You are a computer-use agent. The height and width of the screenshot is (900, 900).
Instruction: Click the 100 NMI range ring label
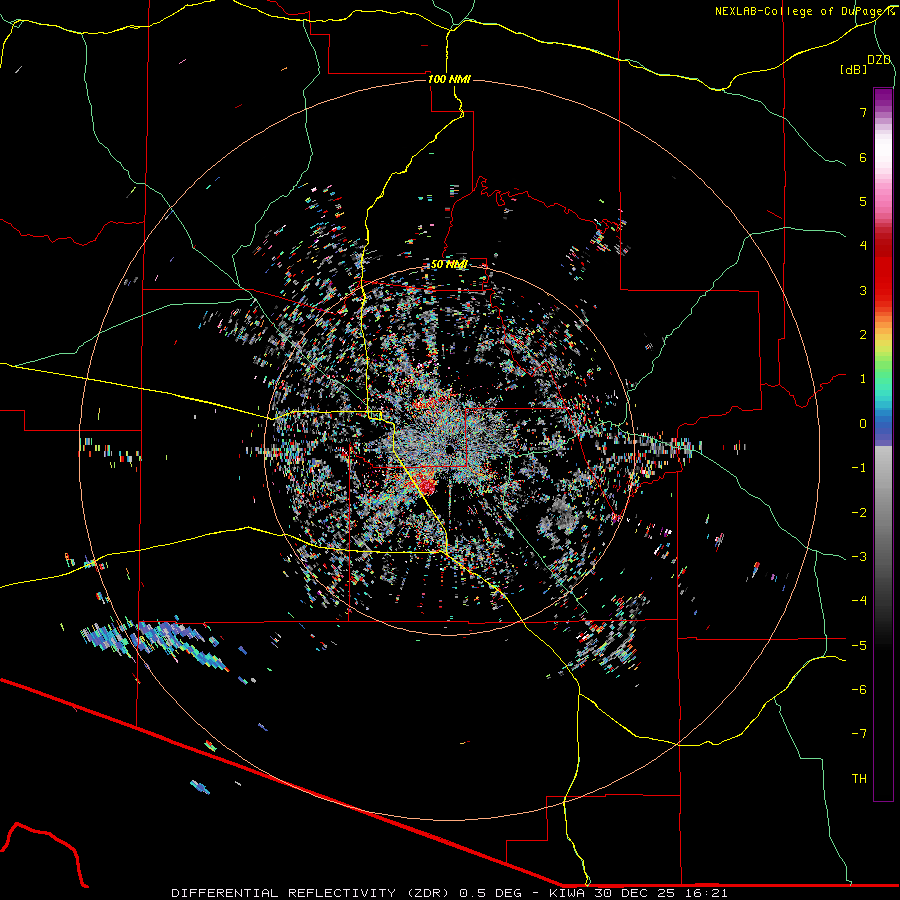coord(449,79)
